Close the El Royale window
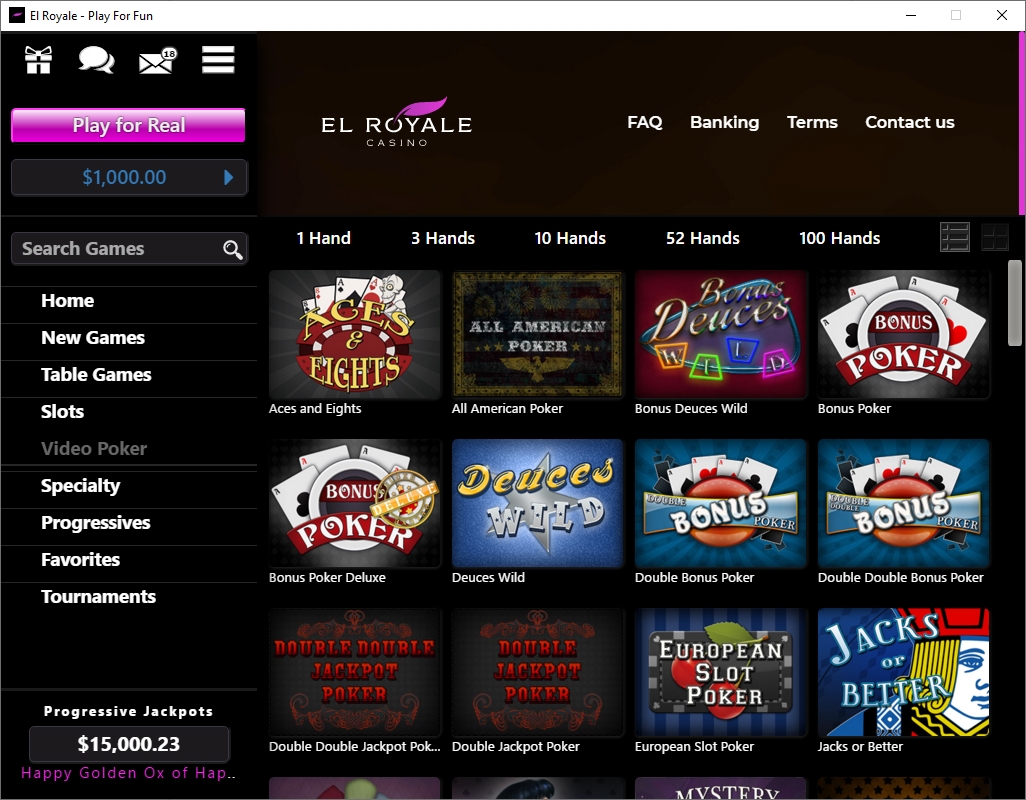 pos(1001,15)
